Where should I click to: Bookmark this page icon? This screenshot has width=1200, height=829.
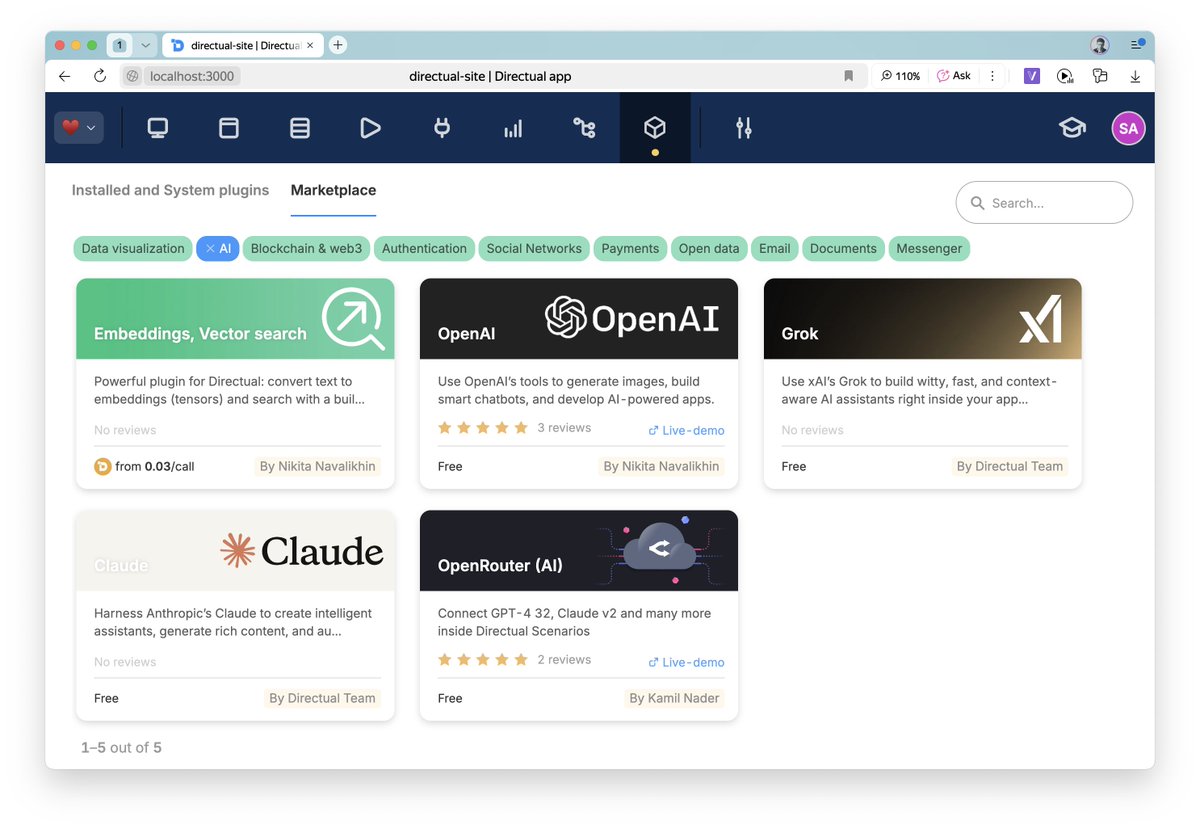849,76
